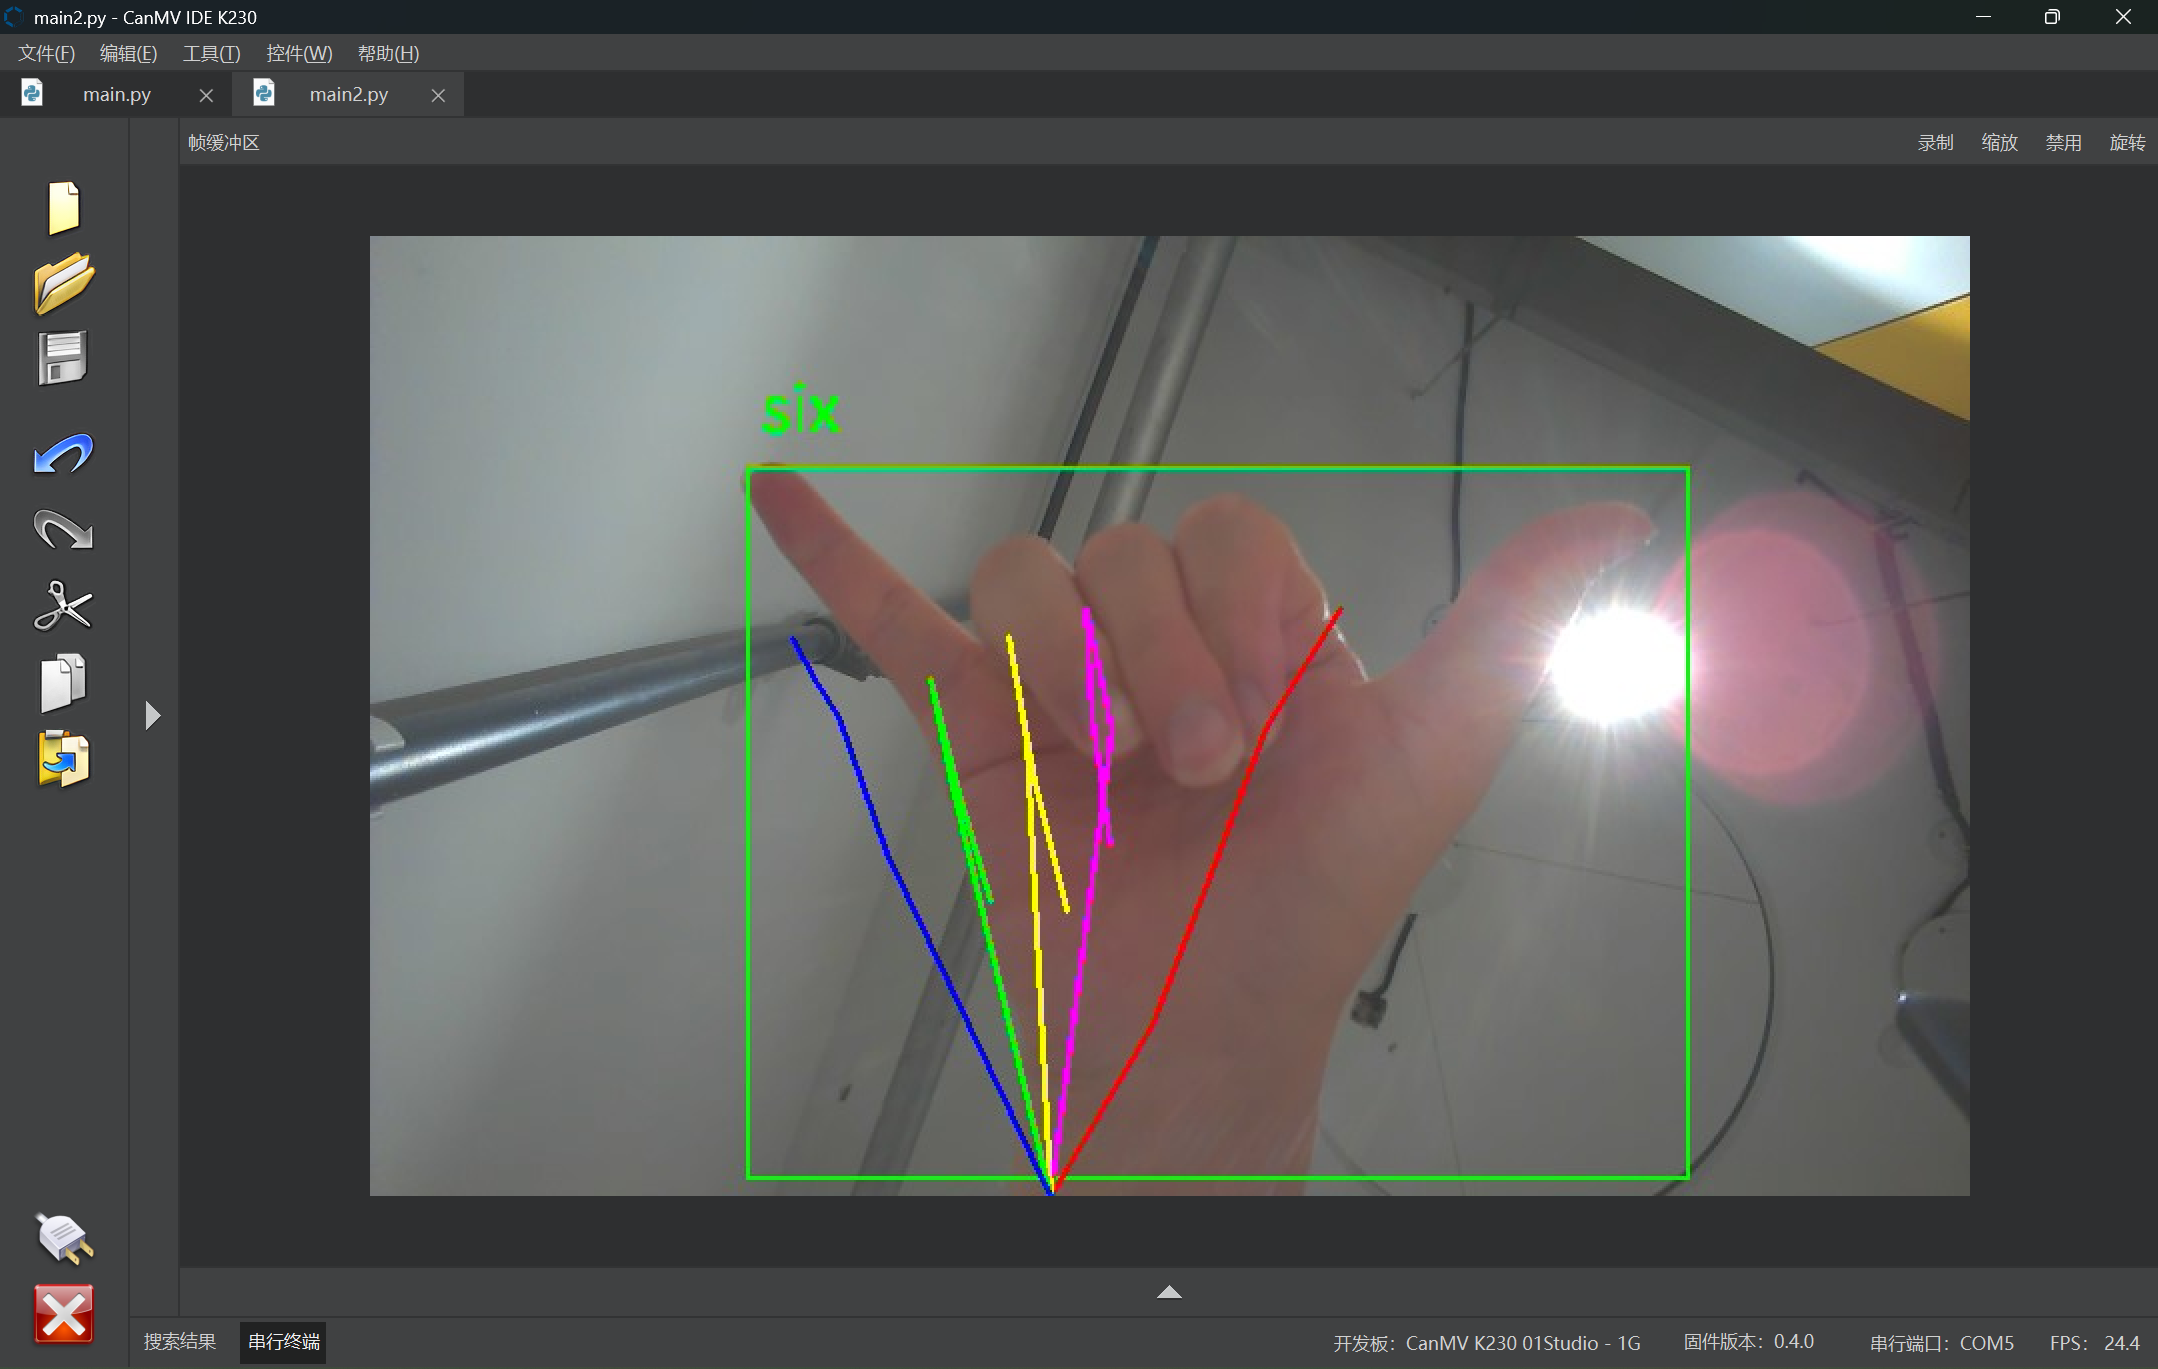The height and width of the screenshot is (1369, 2158).
Task: Click the 帧缓冲区 header label
Action: tap(224, 142)
